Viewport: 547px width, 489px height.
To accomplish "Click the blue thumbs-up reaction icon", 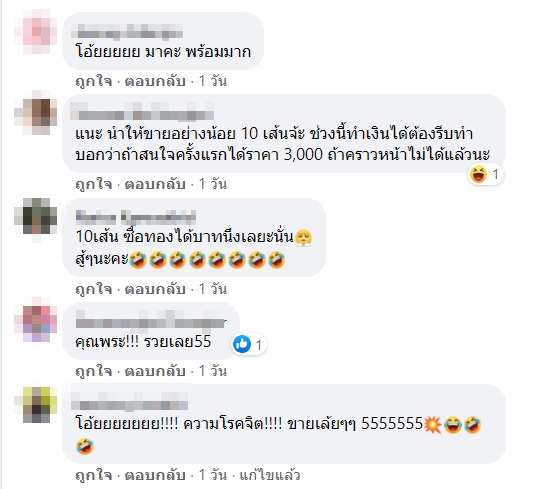I will coord(242,345).
